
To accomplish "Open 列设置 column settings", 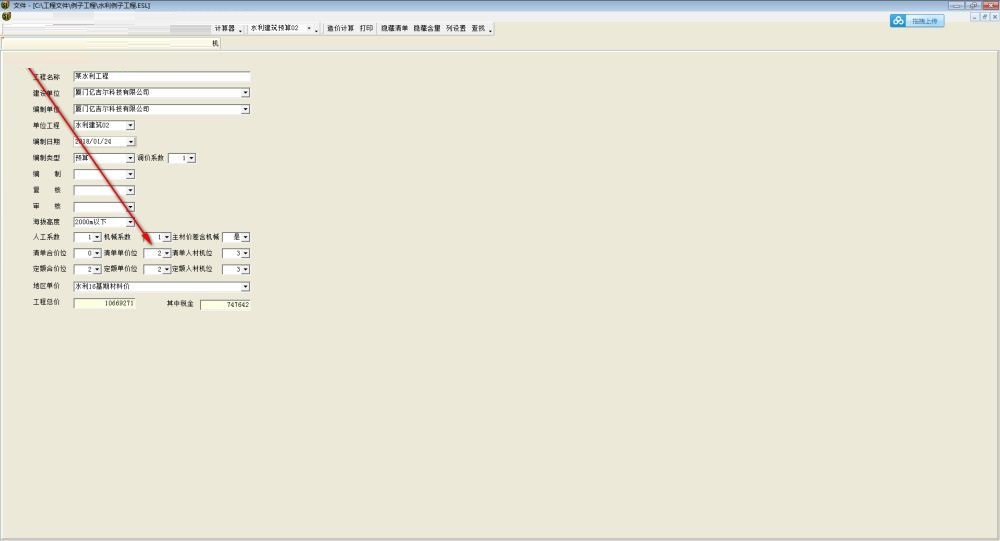I will point(456,29).
